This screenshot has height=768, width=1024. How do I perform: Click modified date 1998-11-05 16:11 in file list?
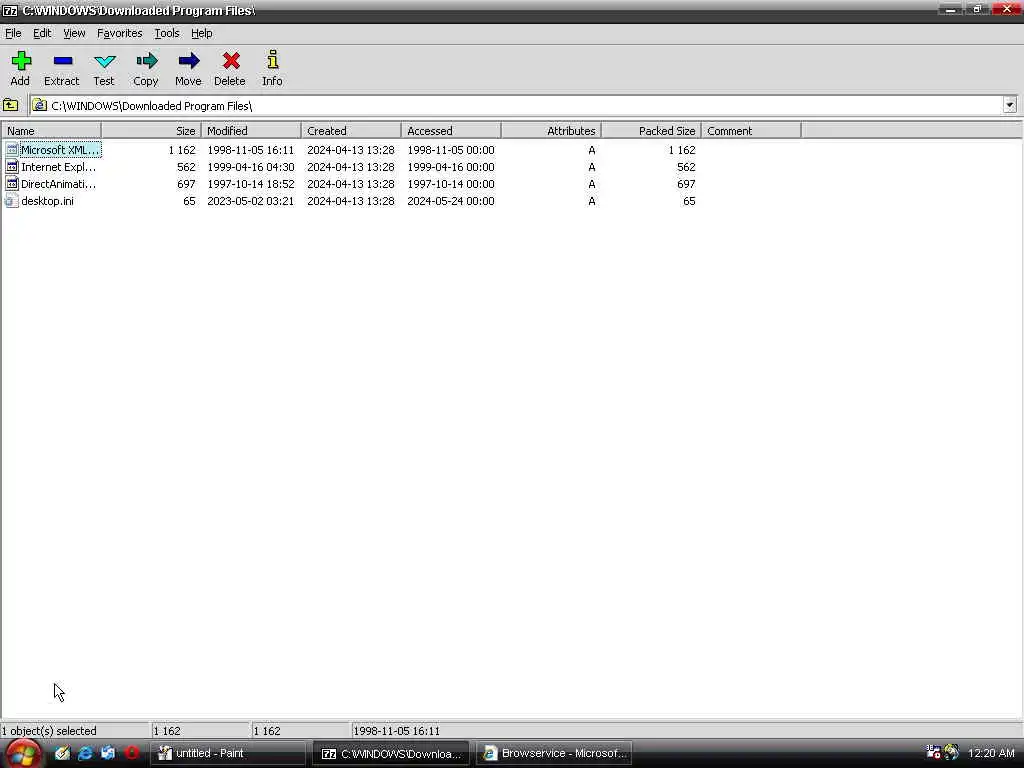coord(251,150)
